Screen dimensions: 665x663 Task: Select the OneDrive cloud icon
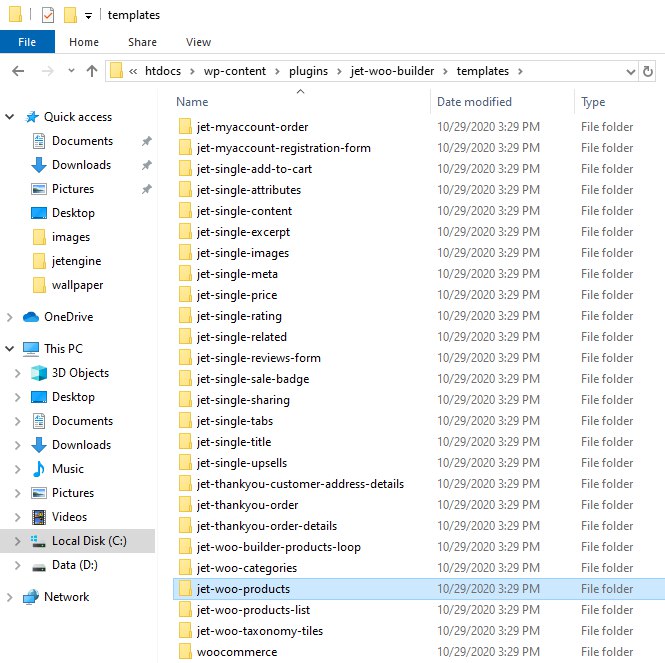click(x=31, y=317)
